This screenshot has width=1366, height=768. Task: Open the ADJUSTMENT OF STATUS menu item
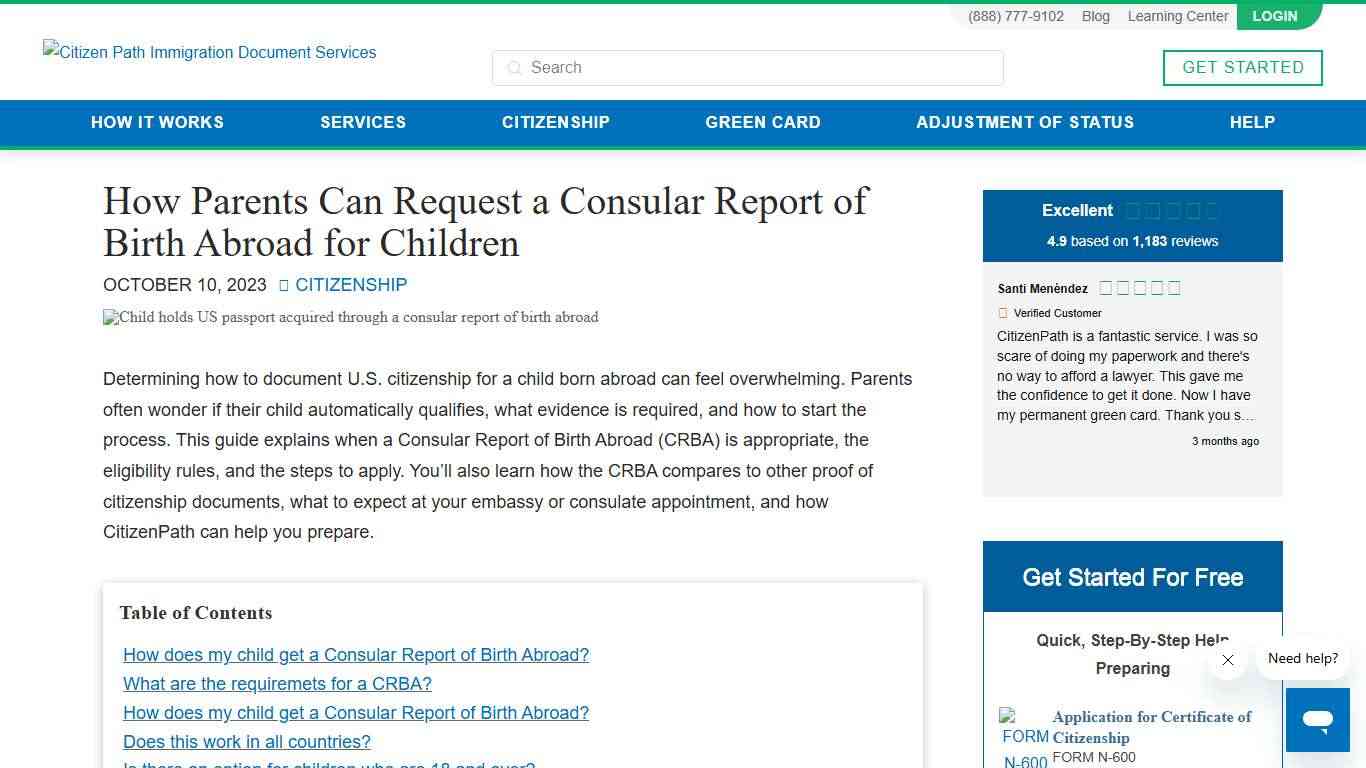pyautogui.click(x=1024, y=122)
